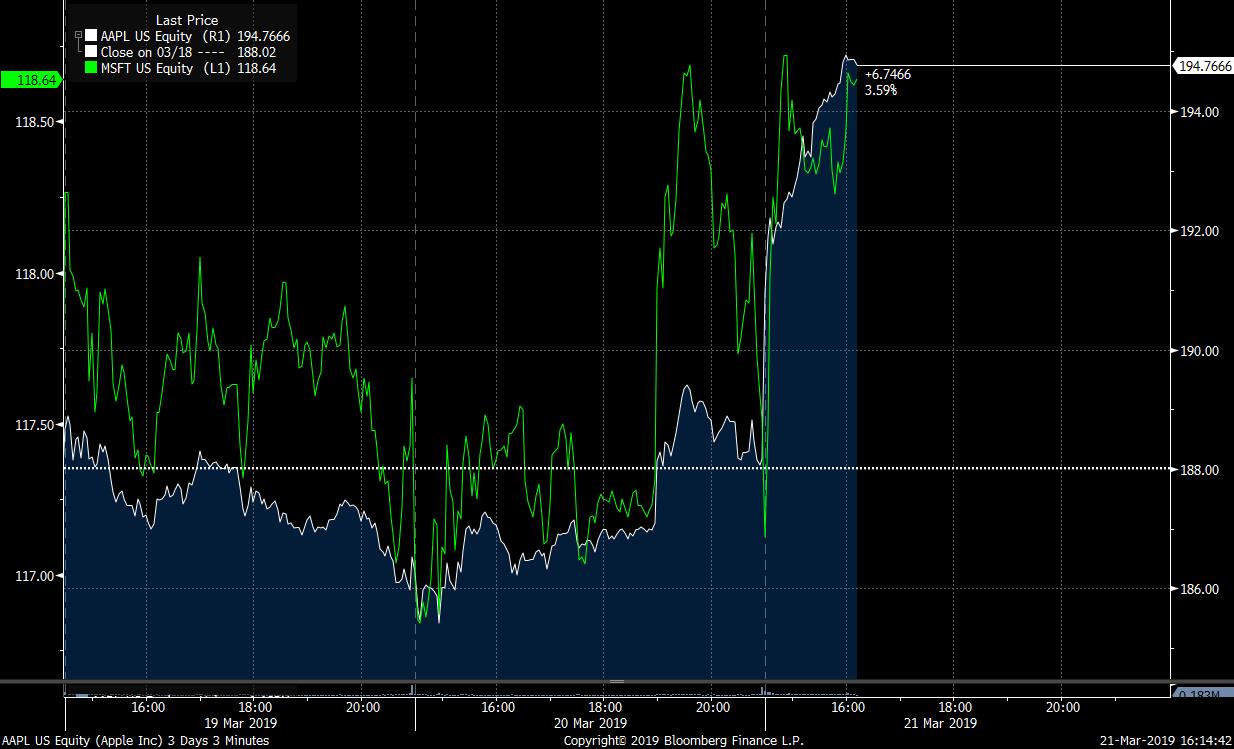Click the horizontal scrollbar below the chart
Viewport: 1234px width, 749px height.
coord(617,682)
